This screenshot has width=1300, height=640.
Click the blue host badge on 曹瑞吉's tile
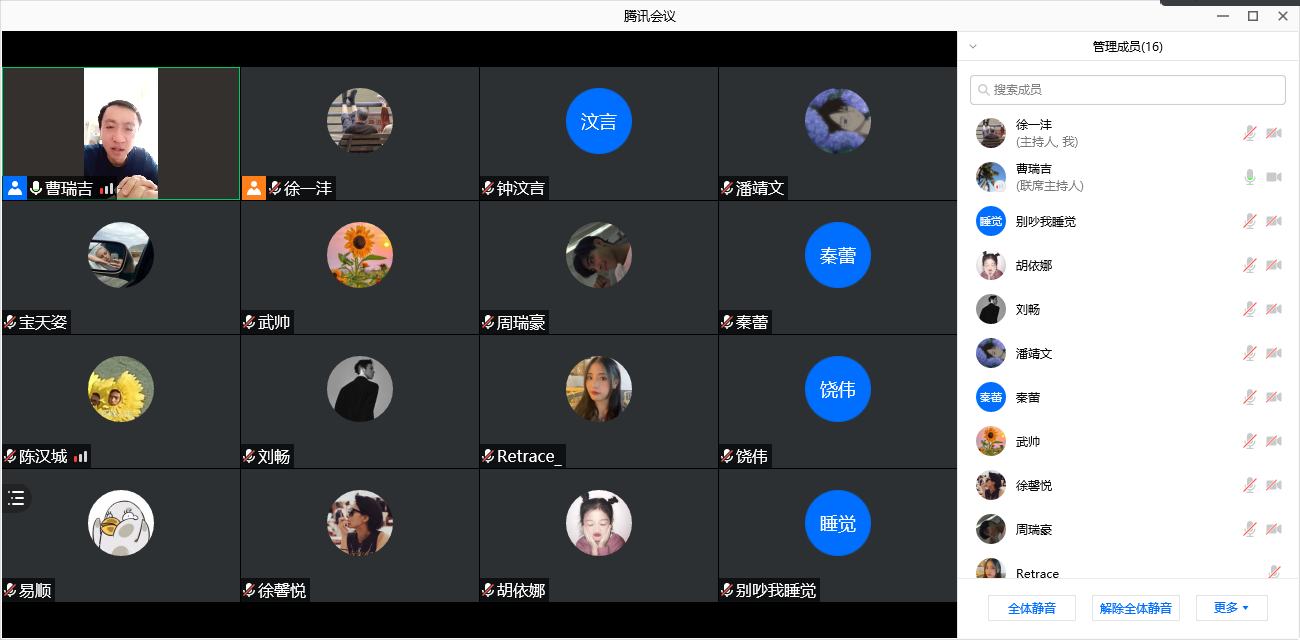coord(15,188)
